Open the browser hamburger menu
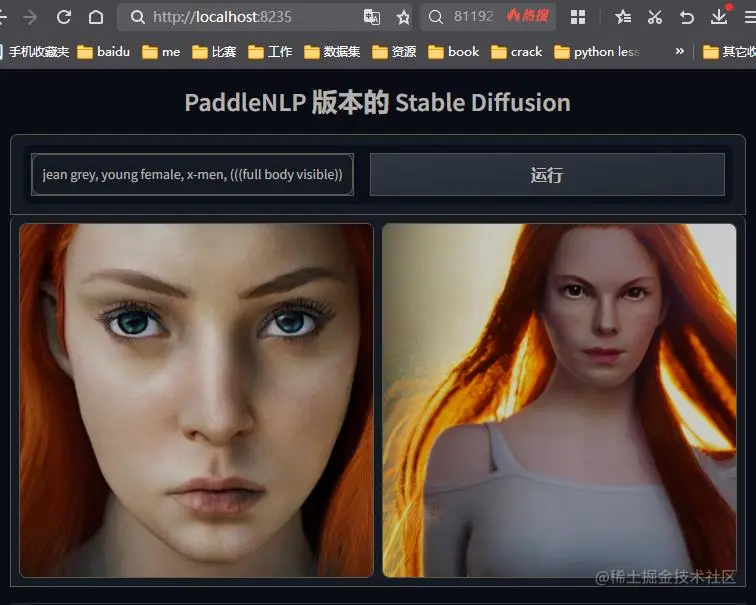 750,17
